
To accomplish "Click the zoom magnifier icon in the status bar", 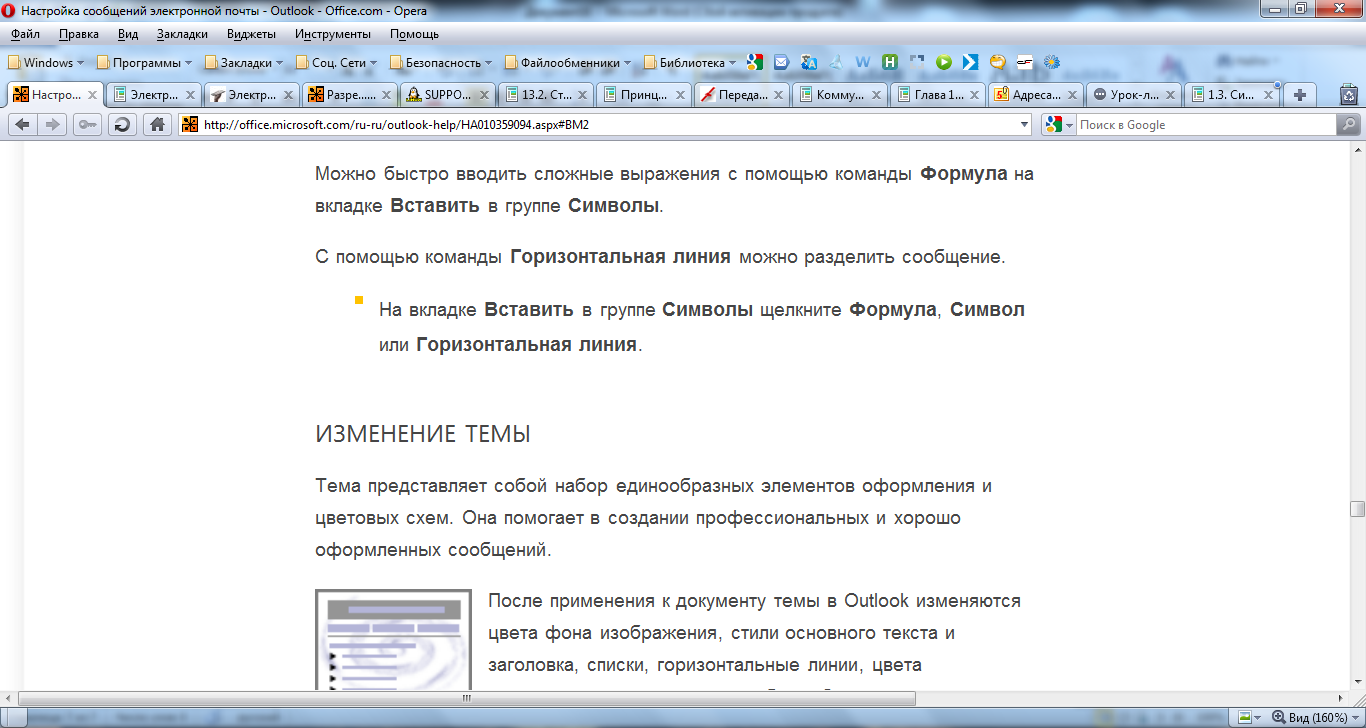I will pos(1279,718).
